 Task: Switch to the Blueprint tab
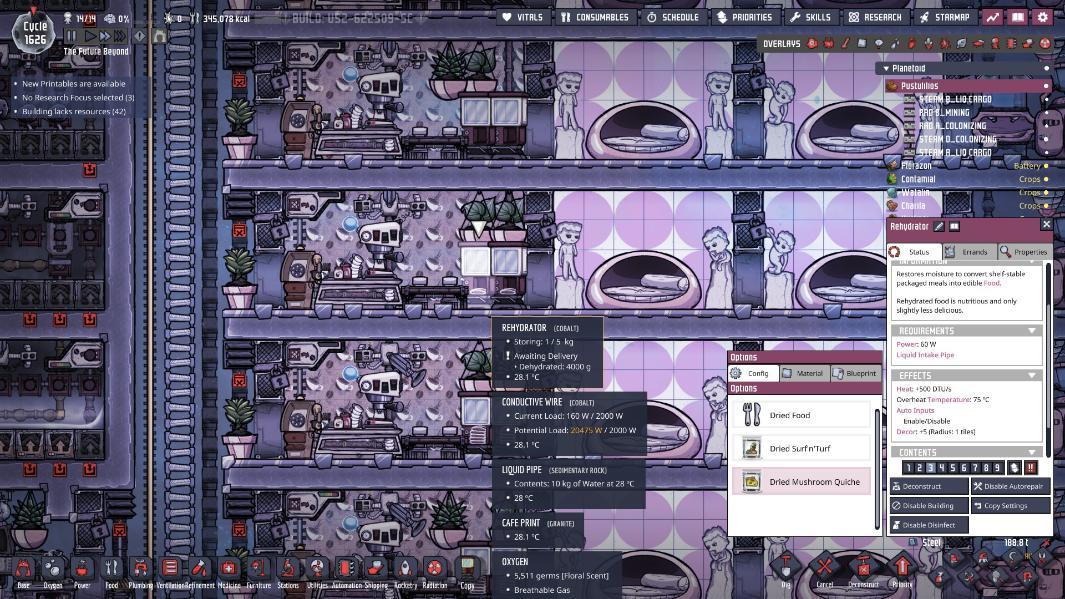[x=854, y=374]
